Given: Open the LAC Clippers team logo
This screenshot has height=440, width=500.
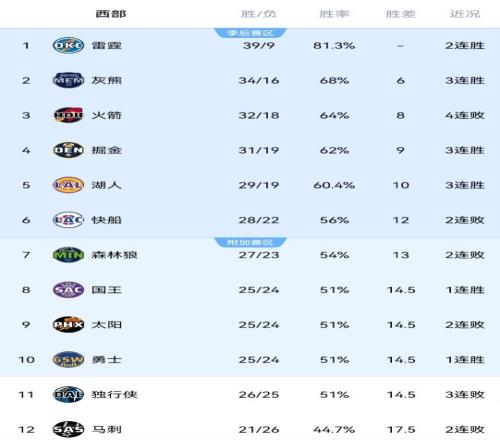Looking at the screenshot, I should 68,220.
